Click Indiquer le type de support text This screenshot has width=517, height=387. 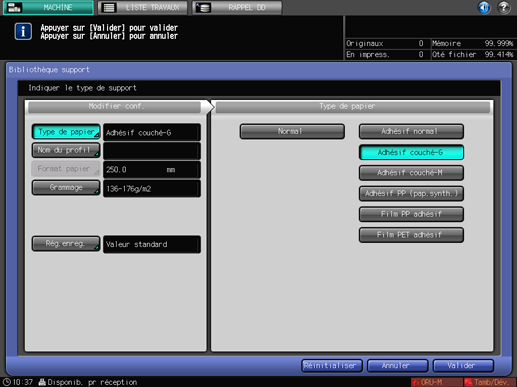pos(82,88)
